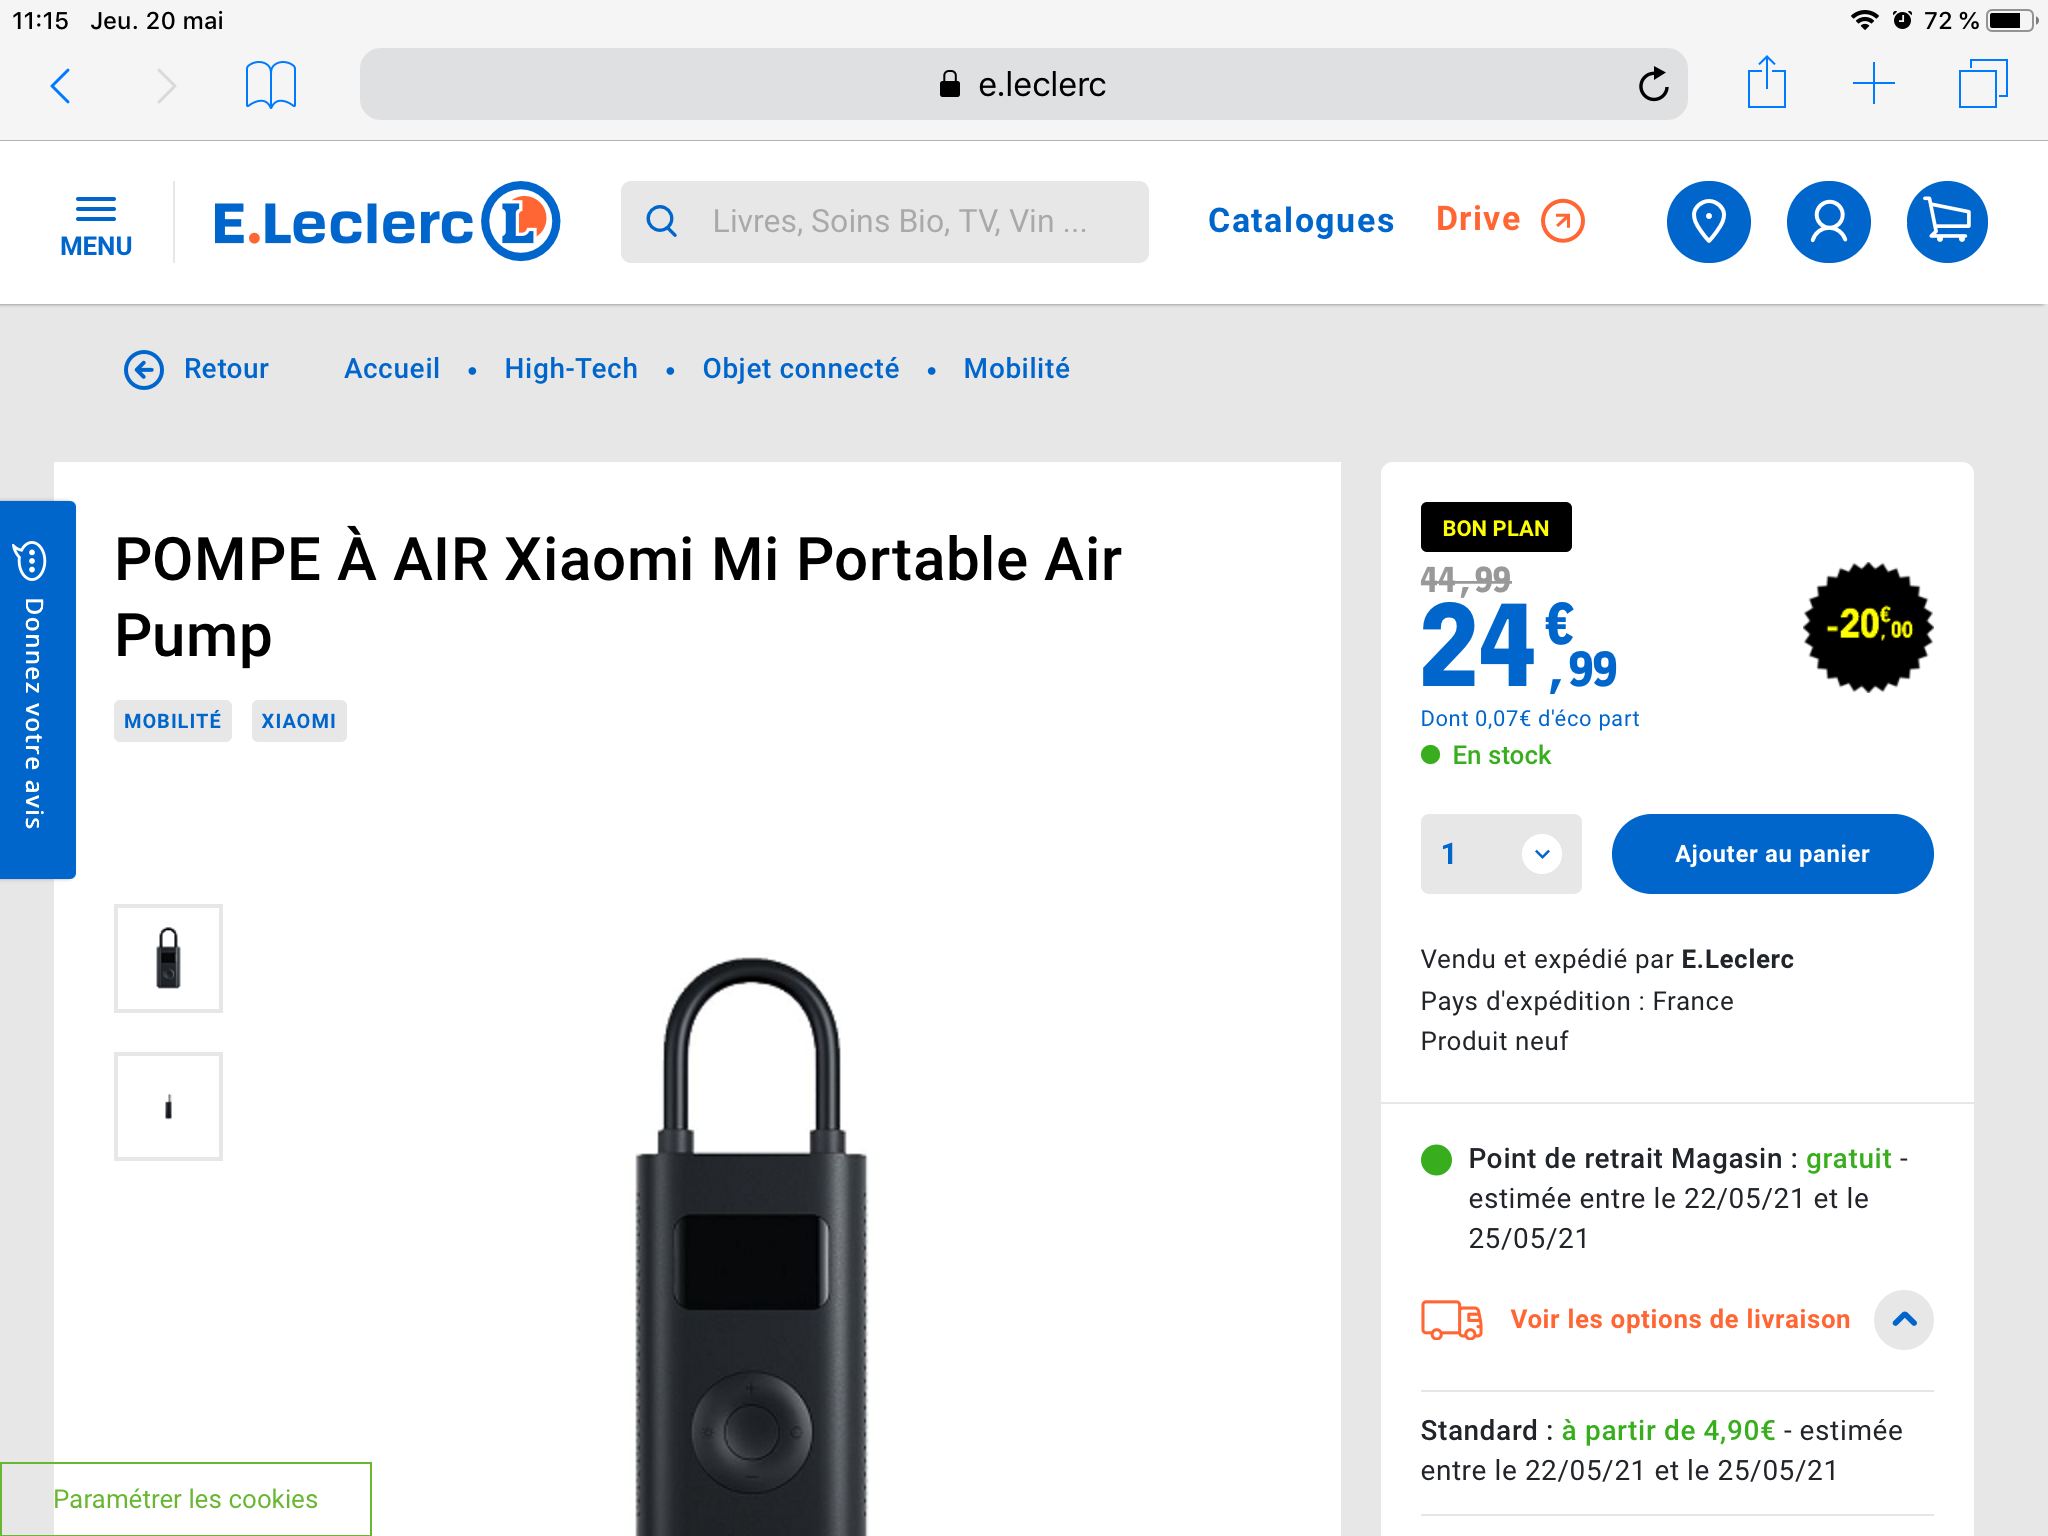Select the second product thumbnail
Viewport: 2048px width, 1536px height.
168,1106
